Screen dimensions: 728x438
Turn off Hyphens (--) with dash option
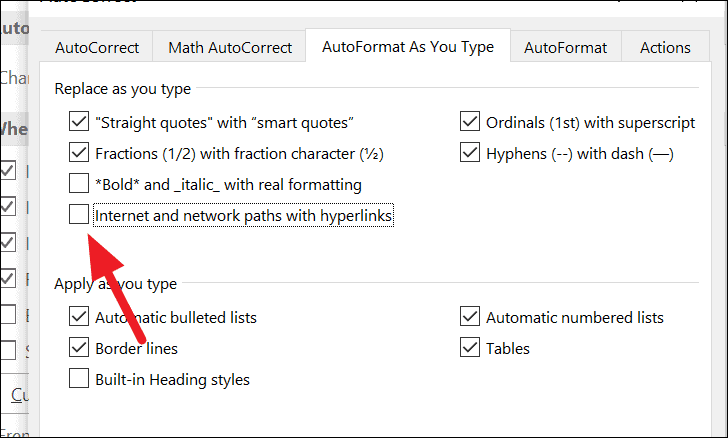click(x=470, y=153)
